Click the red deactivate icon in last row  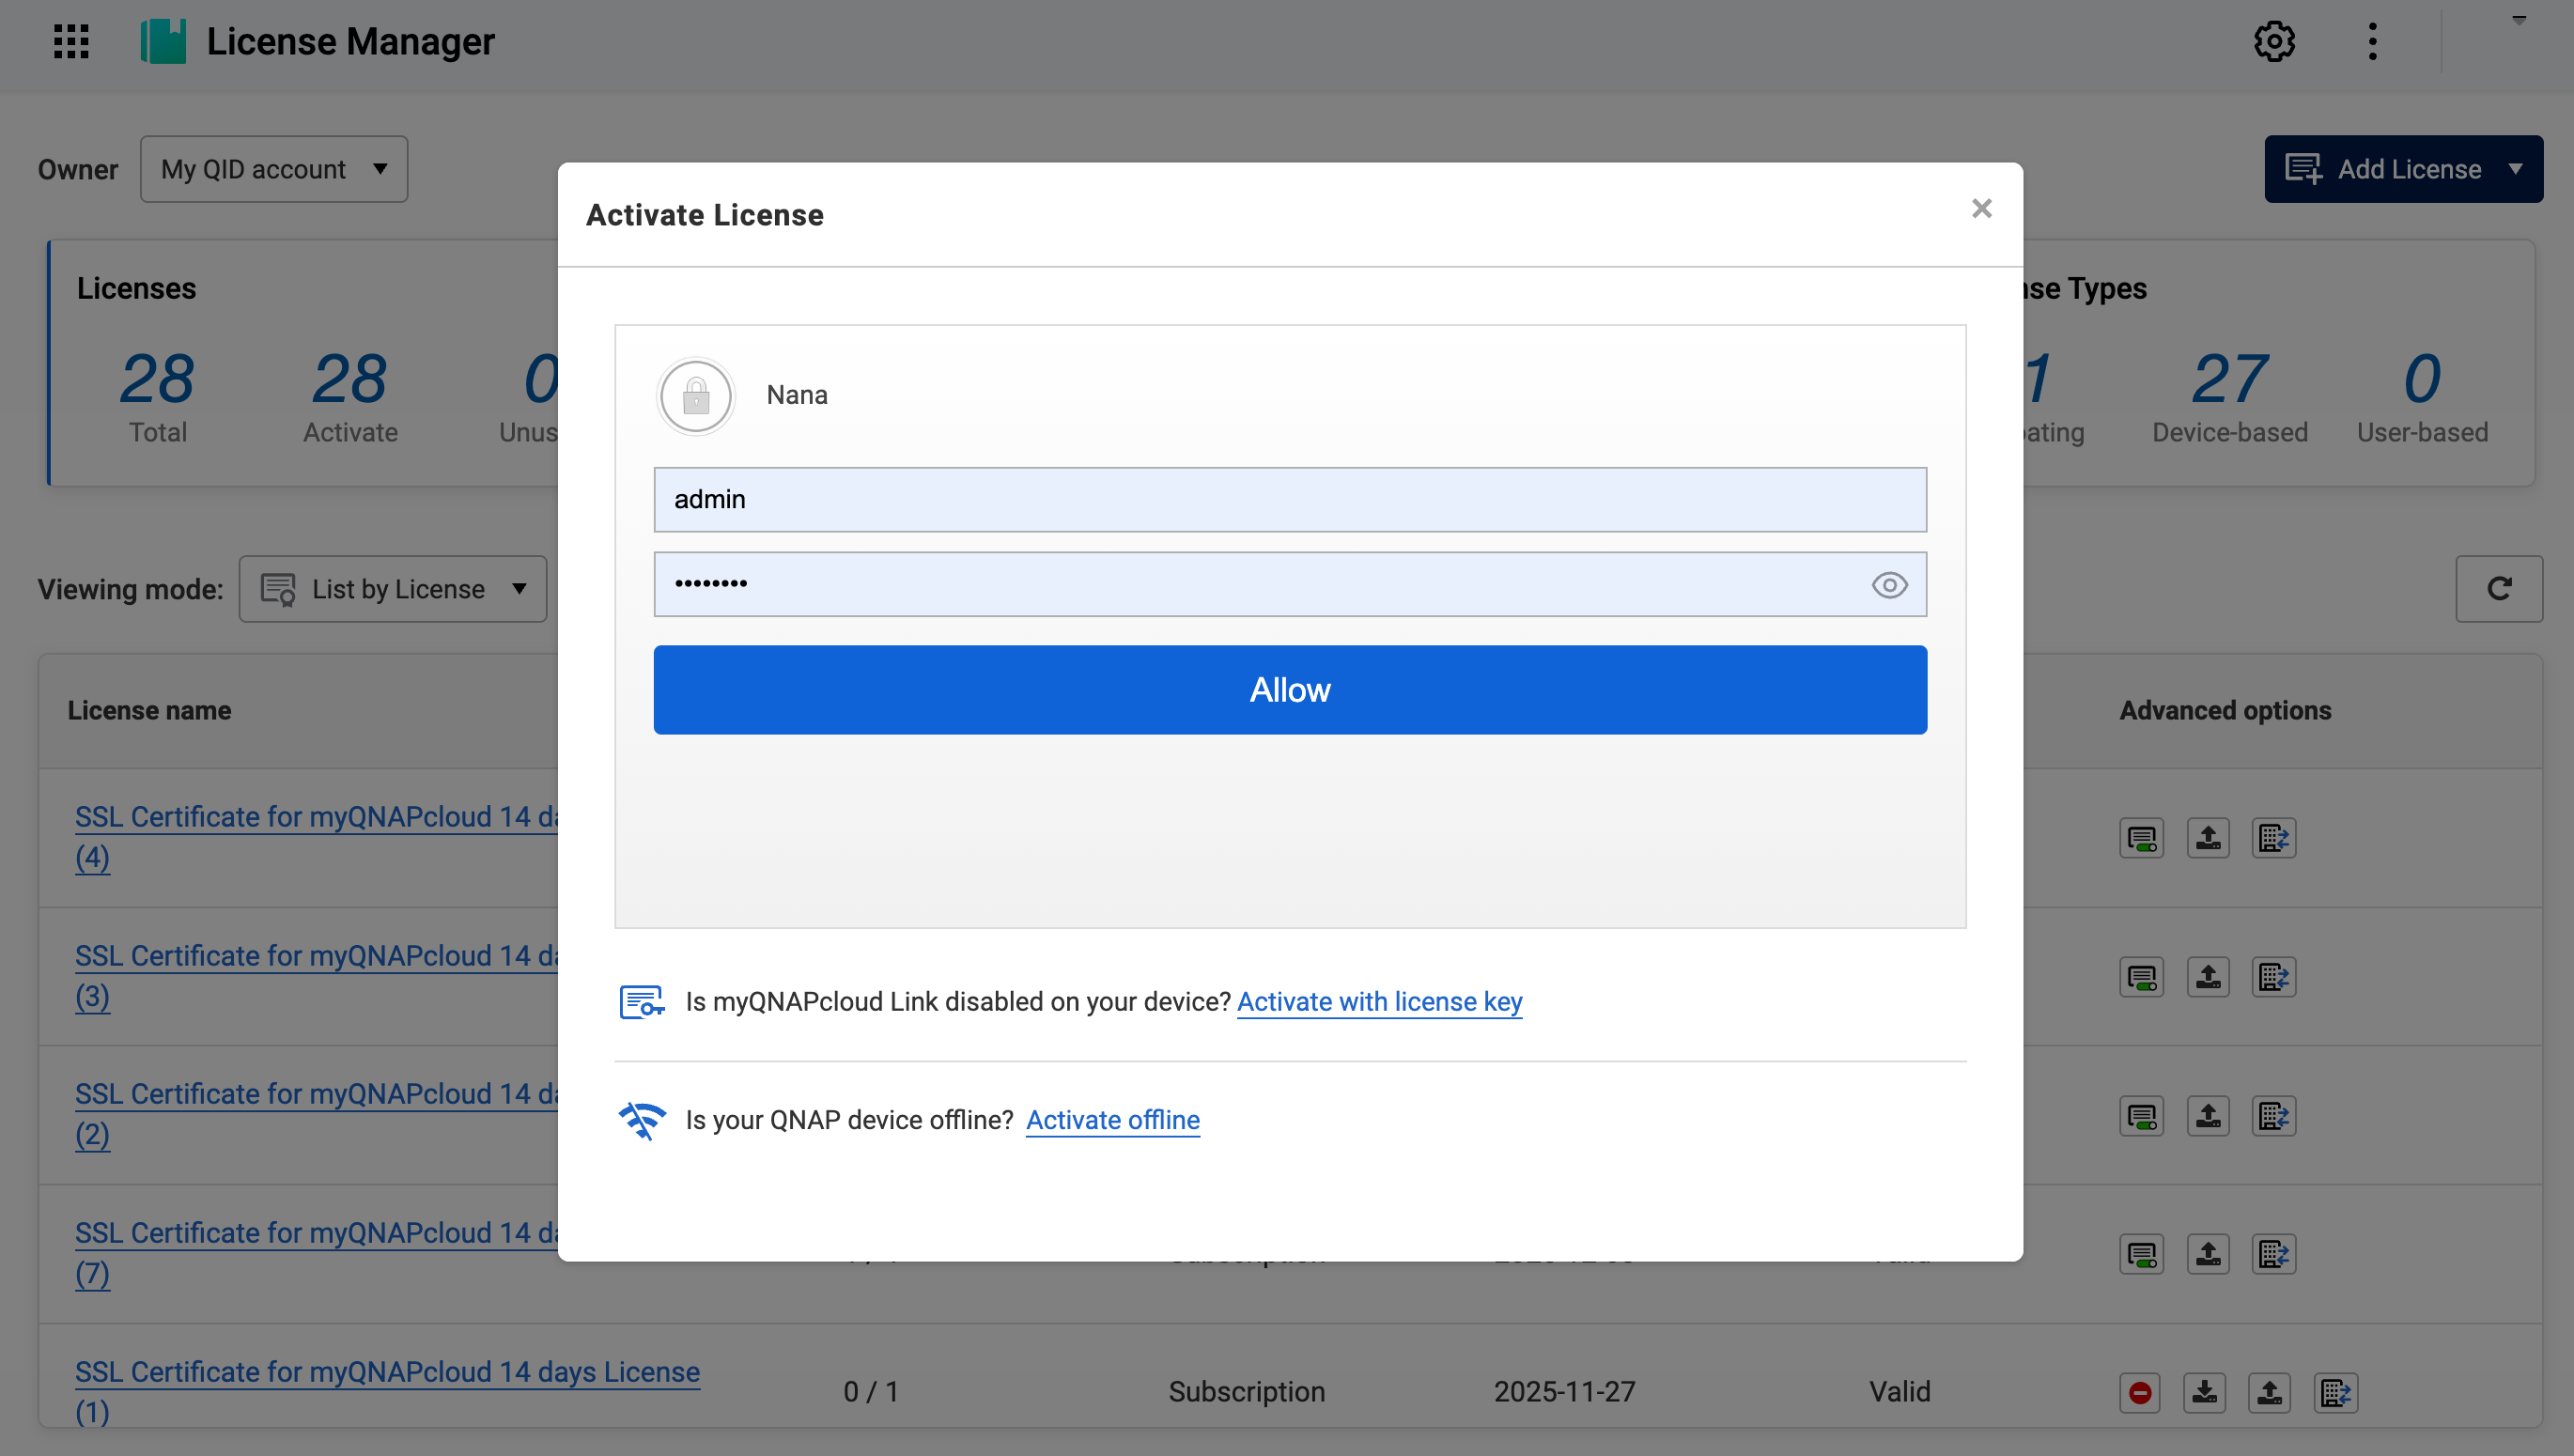(x=2139, y=1392)
